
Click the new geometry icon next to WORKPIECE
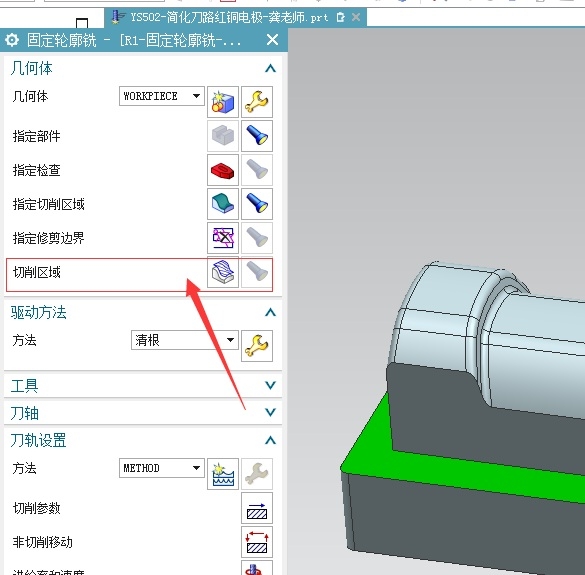click(223, 102)
